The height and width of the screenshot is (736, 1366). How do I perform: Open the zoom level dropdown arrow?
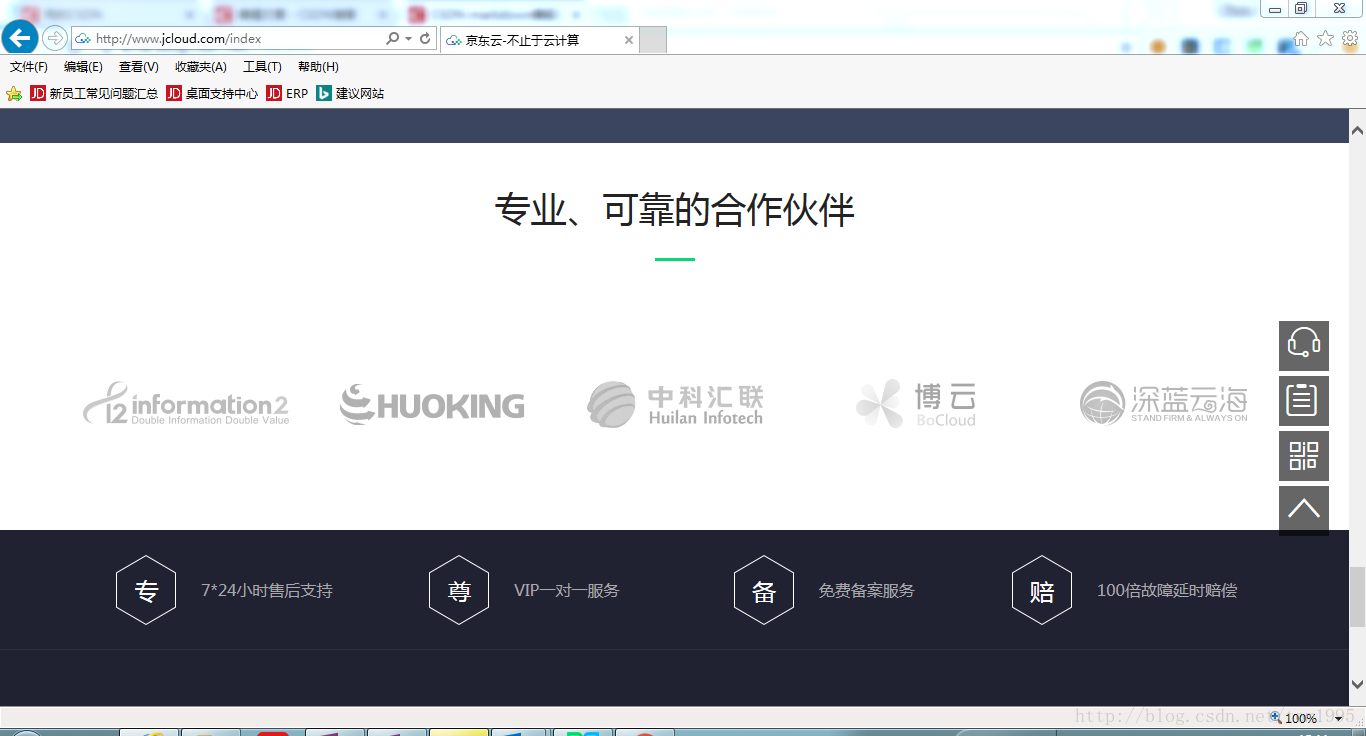point(1338,719)
